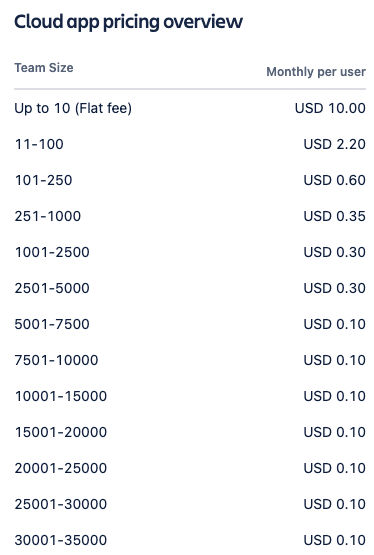Click the USD 0.60 price value
Image resolution: width=374 pixels, height=555 pixels.
(334, 180)
